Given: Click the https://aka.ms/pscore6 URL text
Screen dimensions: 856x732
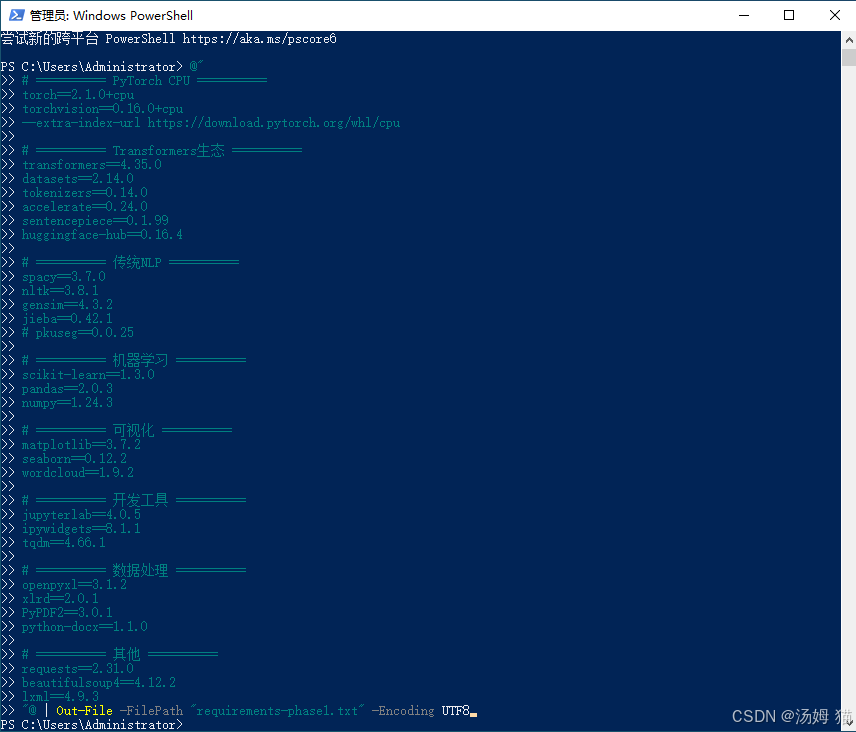Looking at the screenshot, I should [x=259, y=39].
